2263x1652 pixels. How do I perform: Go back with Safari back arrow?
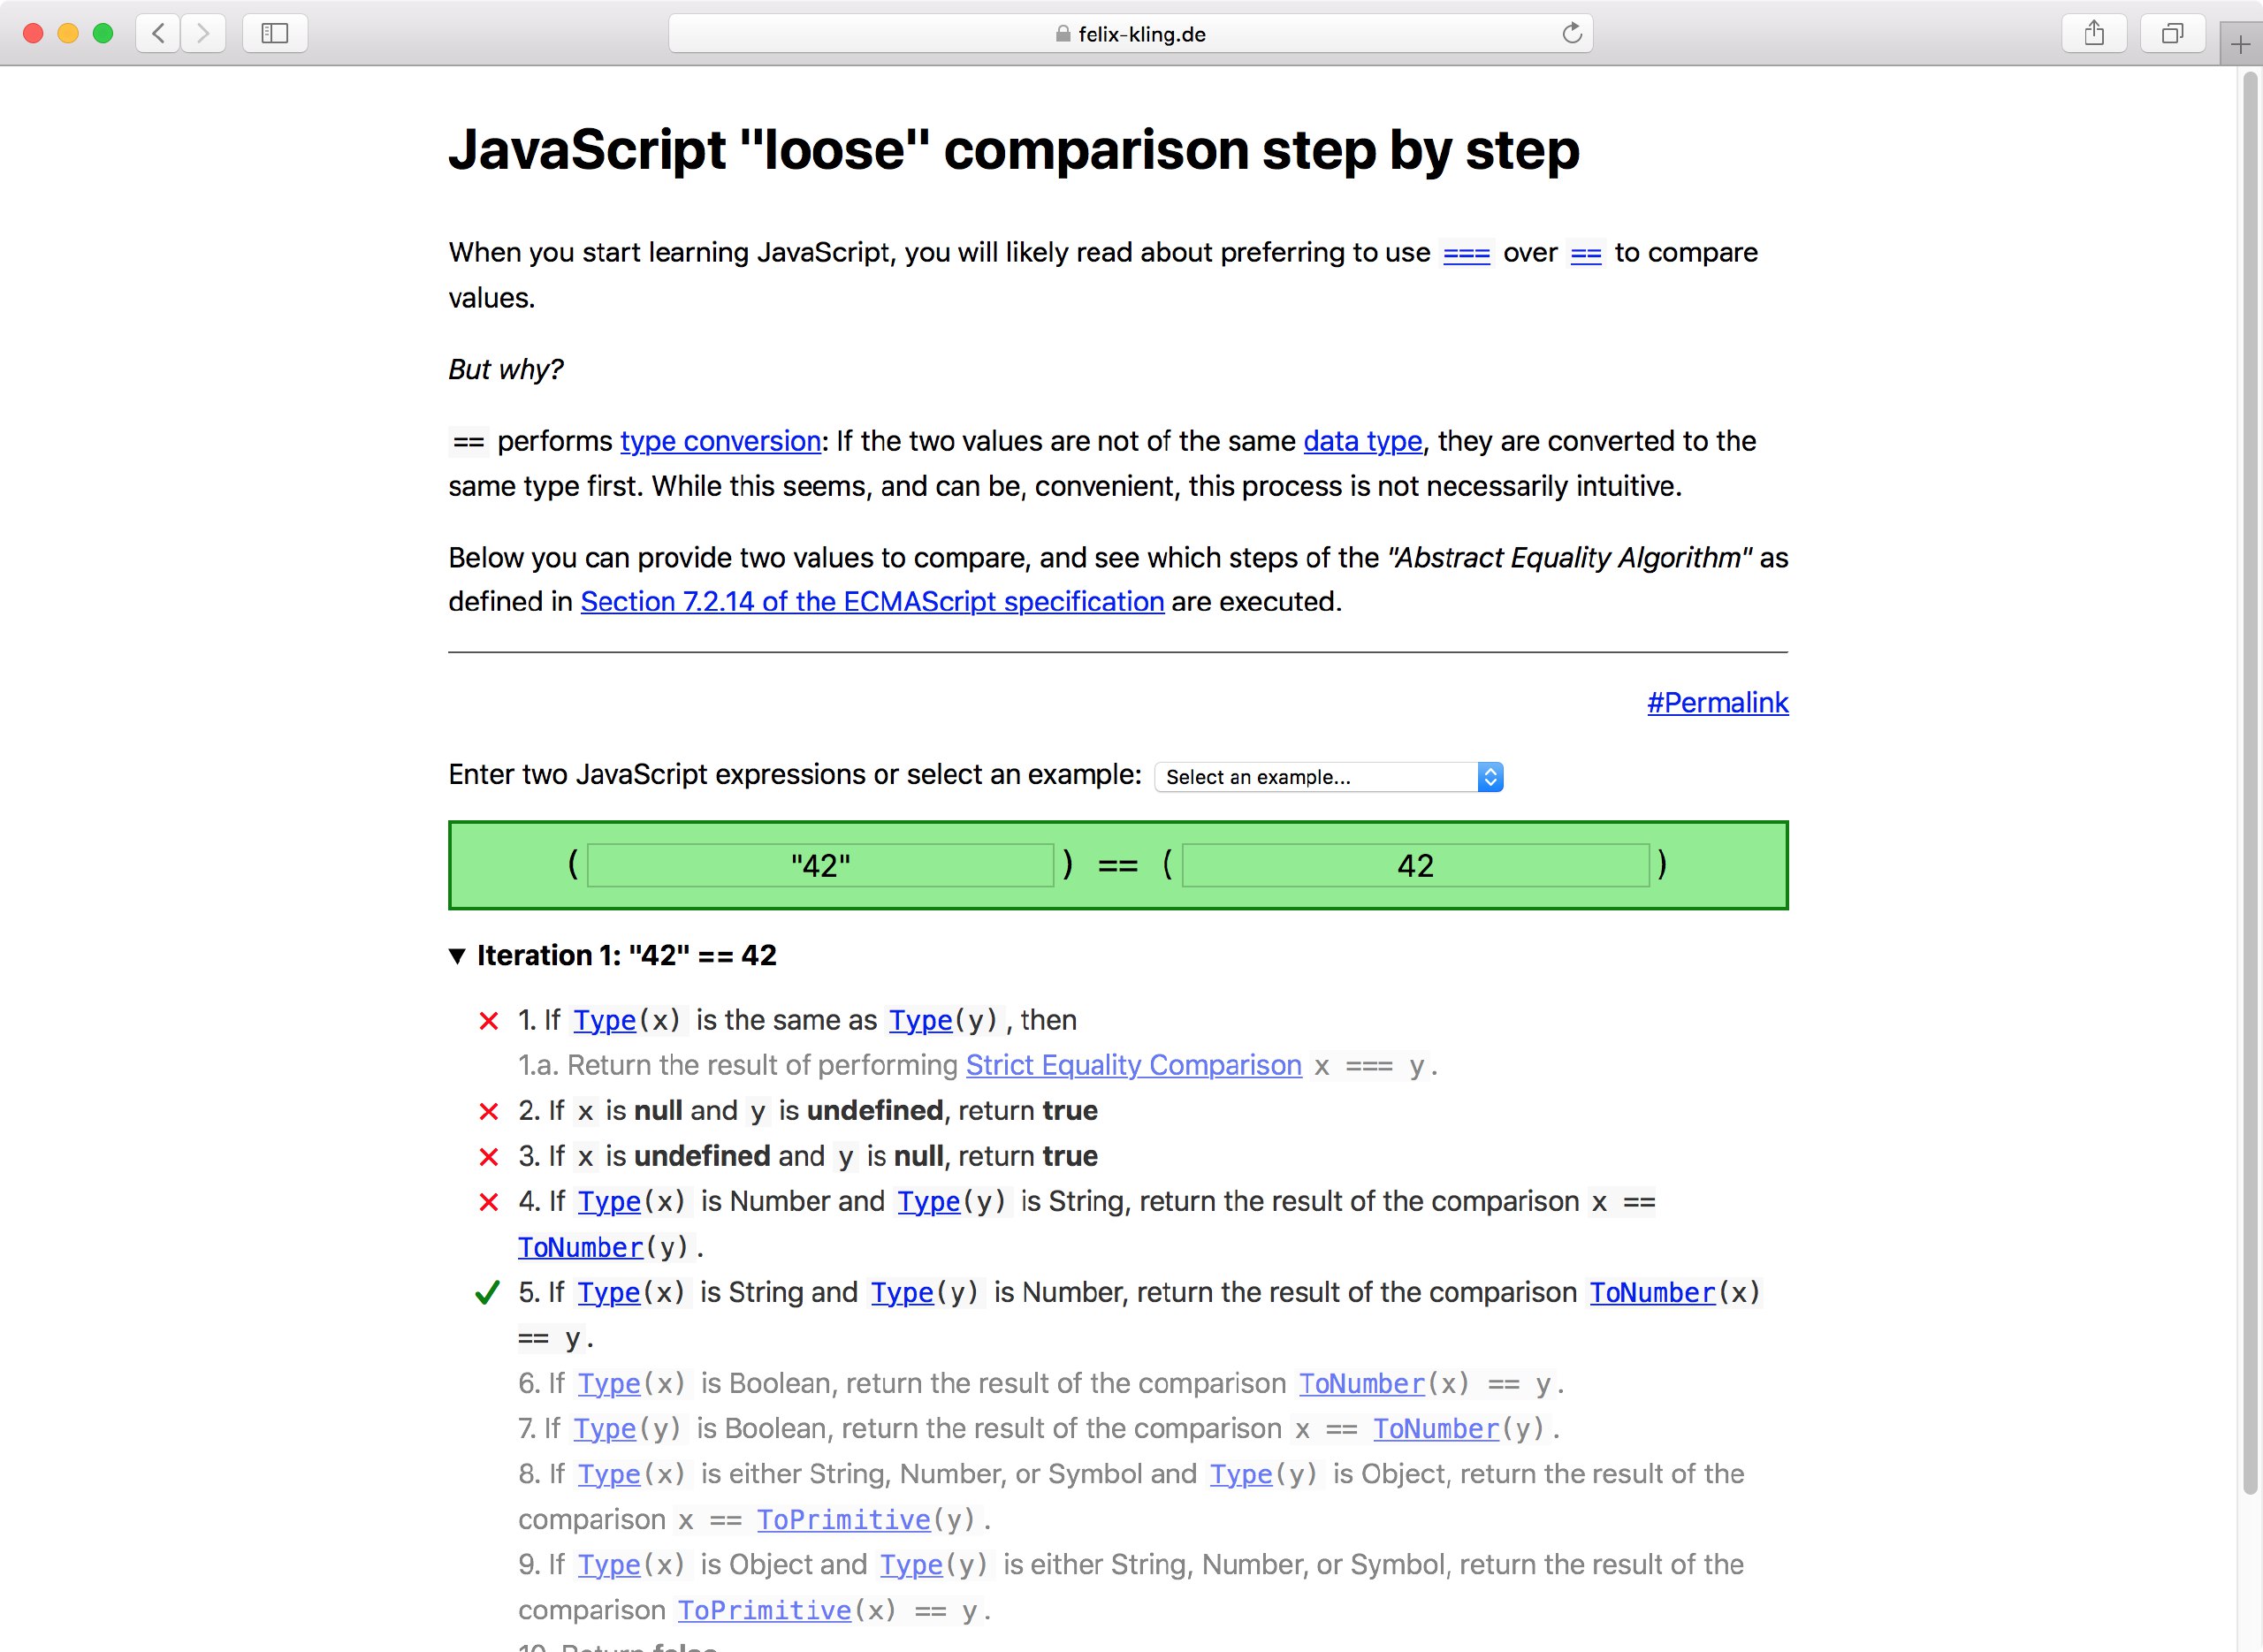click(158, 33)
